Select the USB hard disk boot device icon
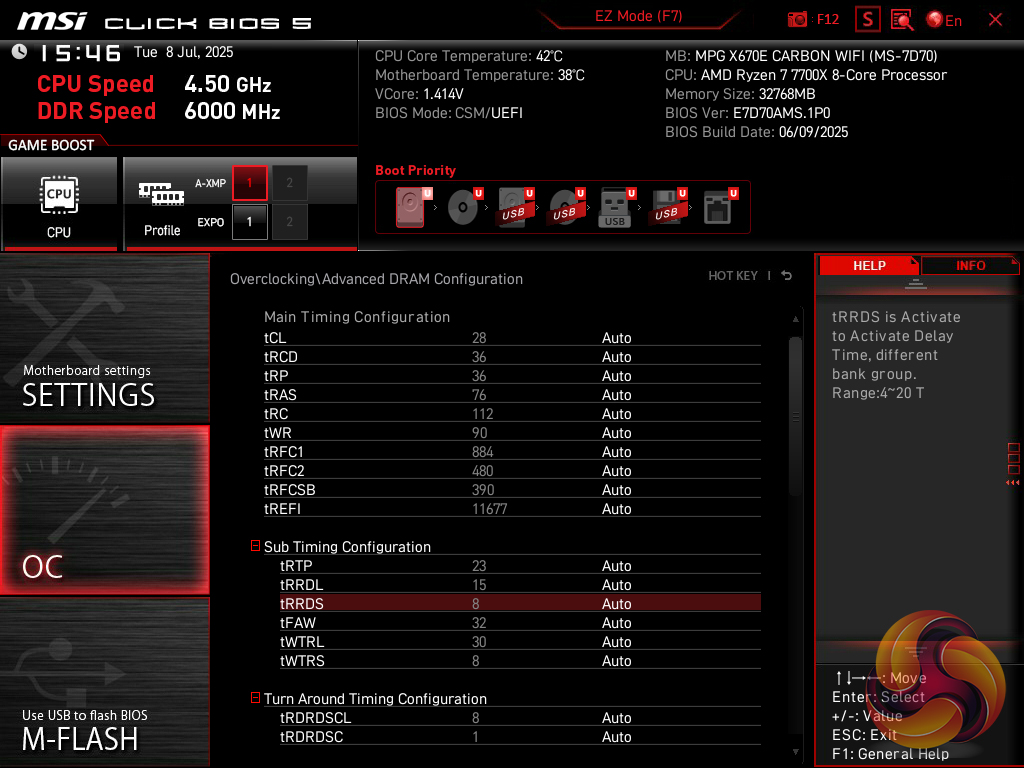 click(515, 207)
